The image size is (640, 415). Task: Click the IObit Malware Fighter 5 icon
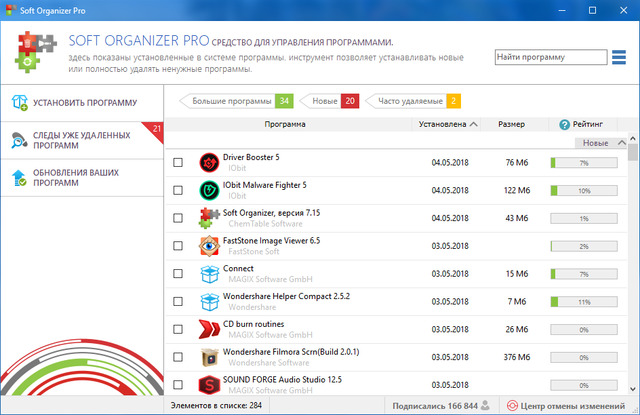click(x=209, y=190)
